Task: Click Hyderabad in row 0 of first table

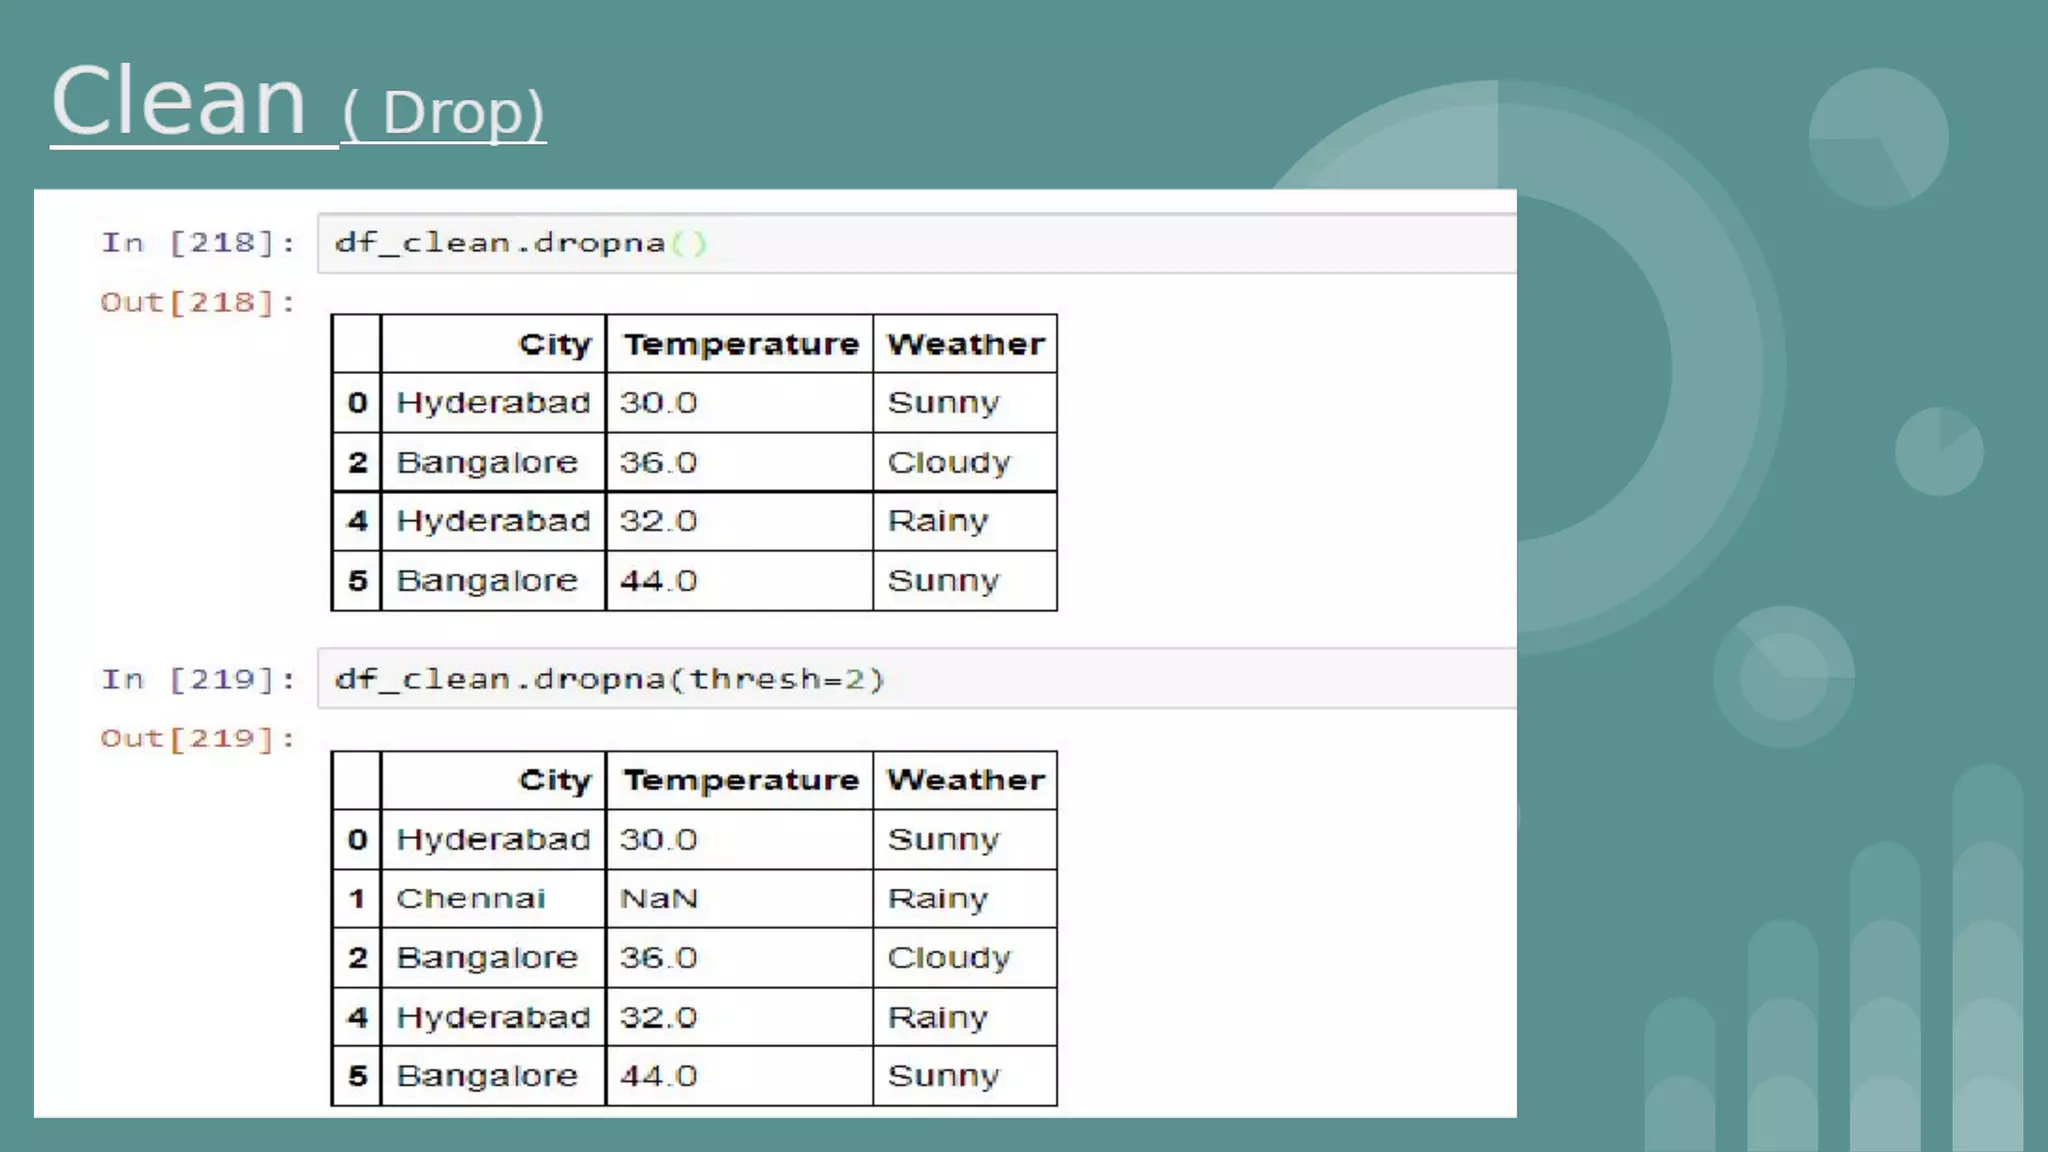Action: (x=493, y=402)
